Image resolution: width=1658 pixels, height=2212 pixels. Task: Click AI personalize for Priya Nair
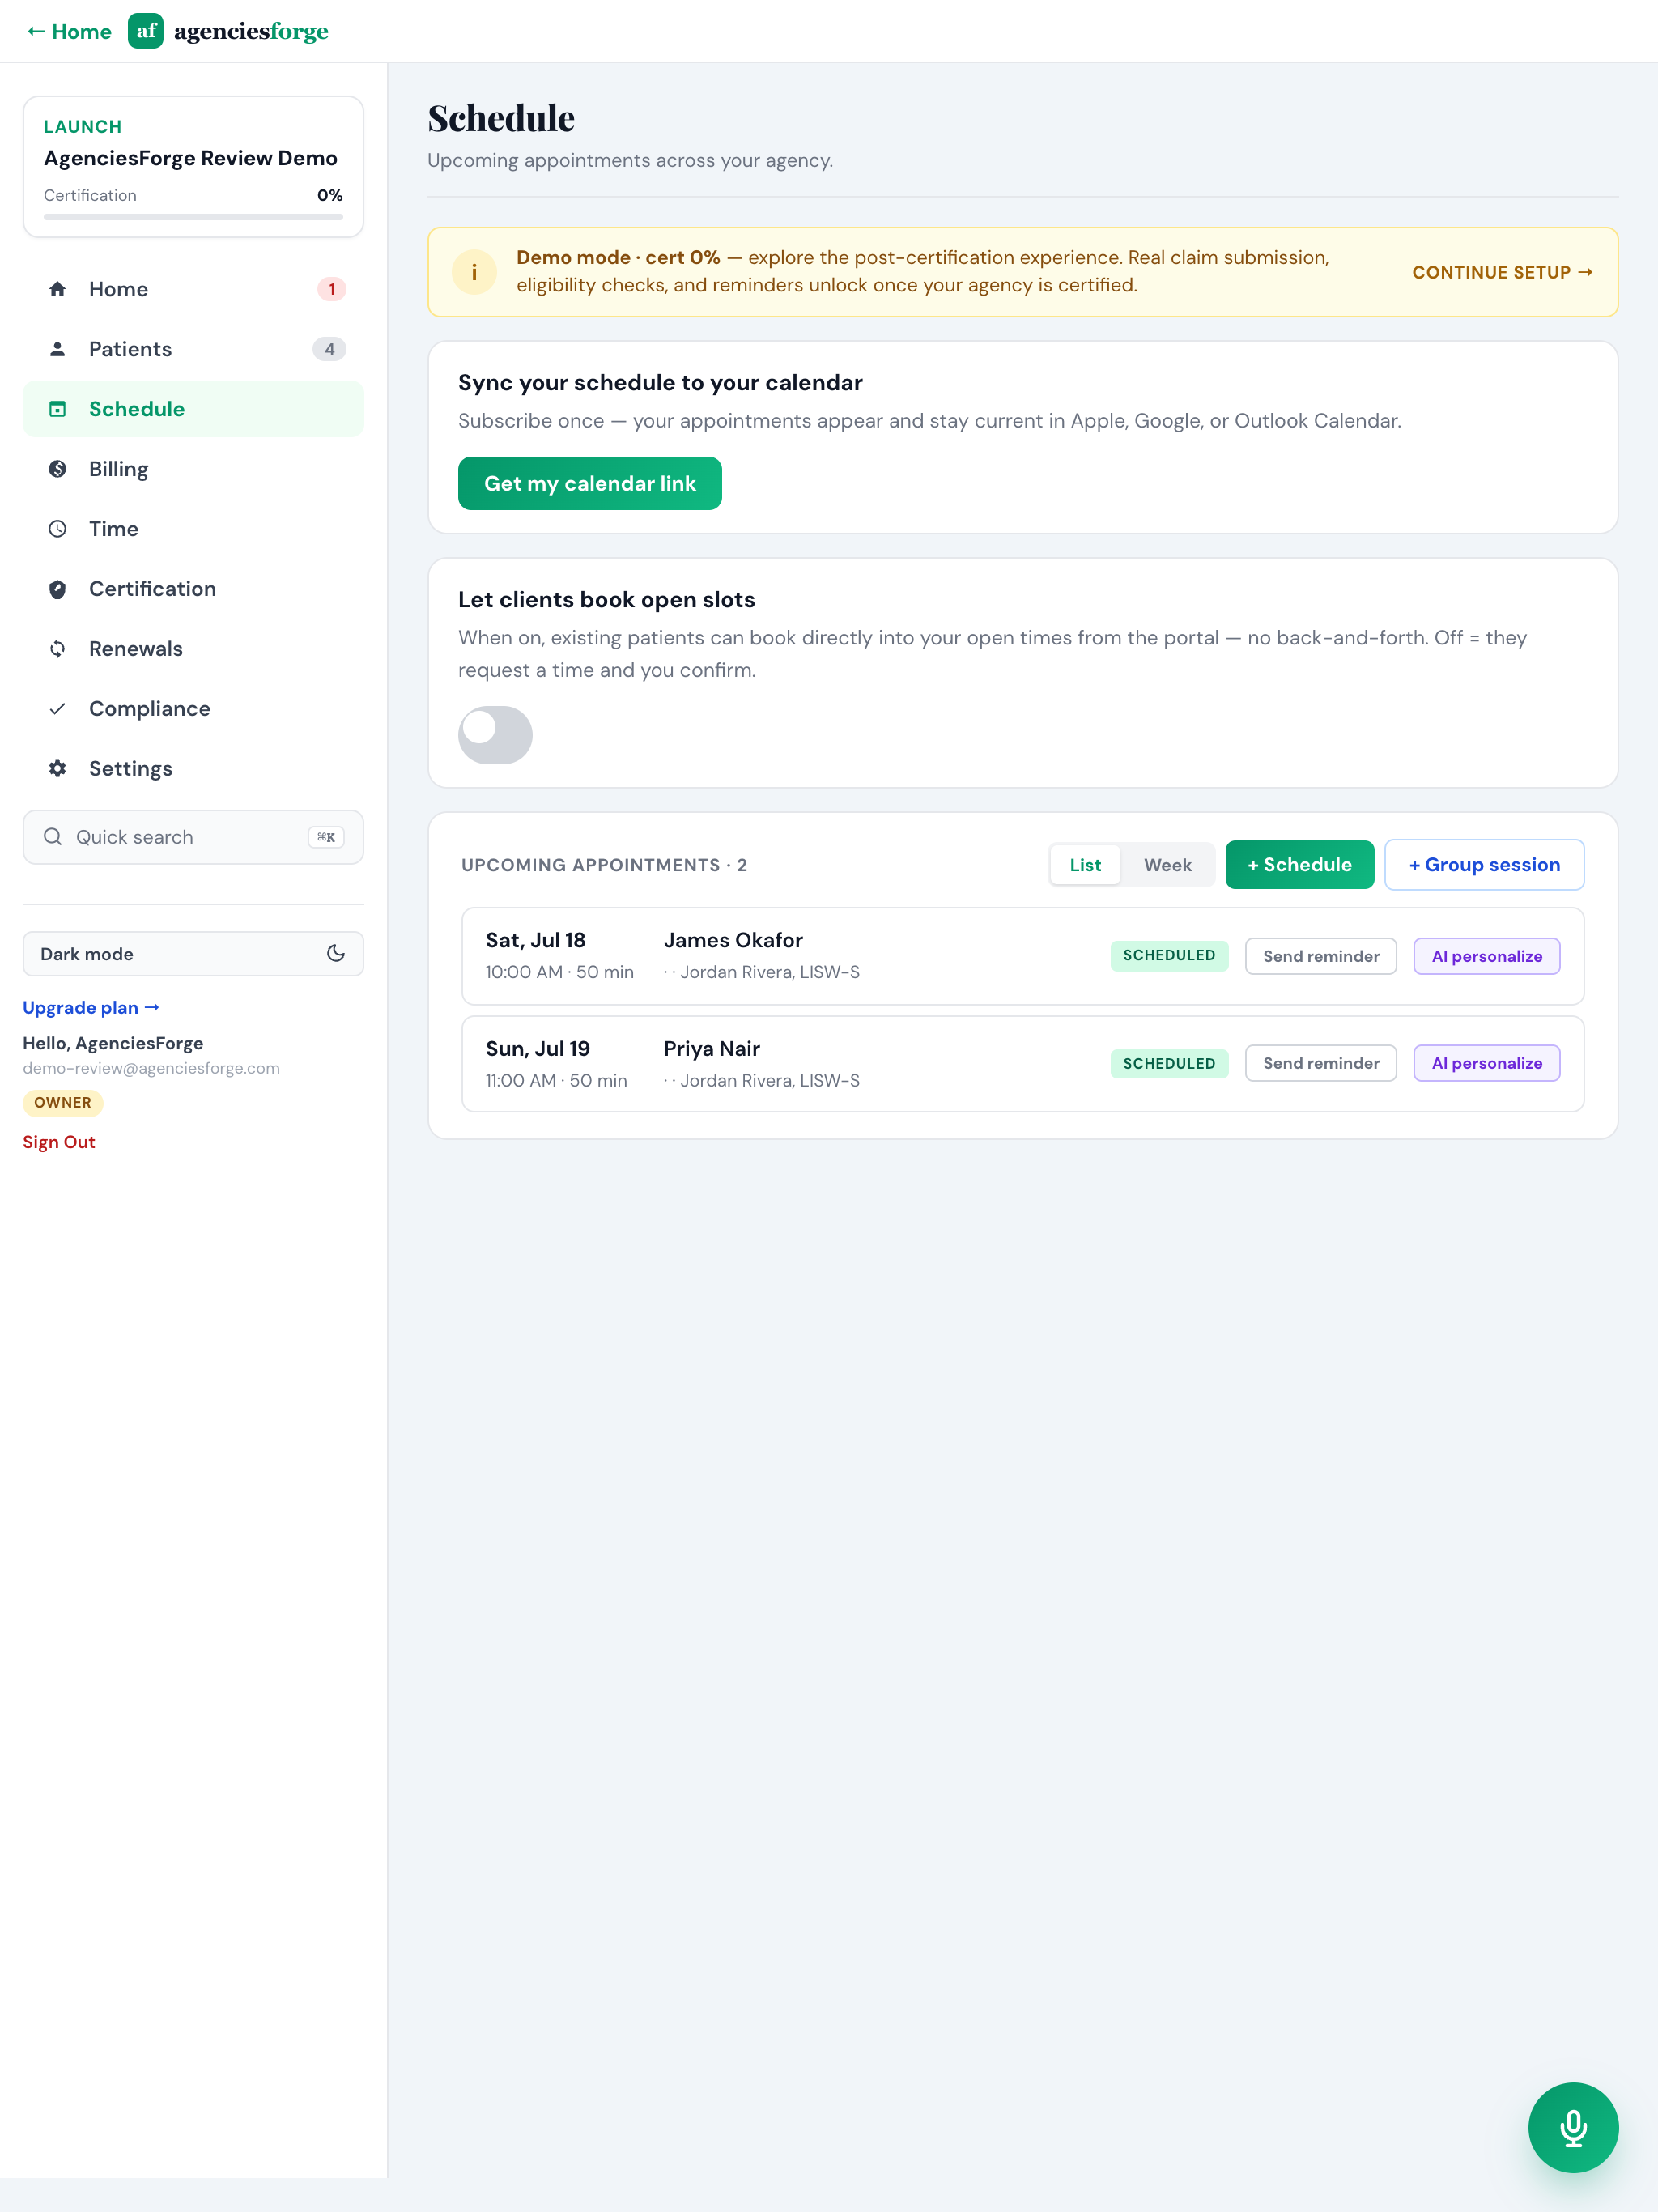(x=1486, y=1063)
